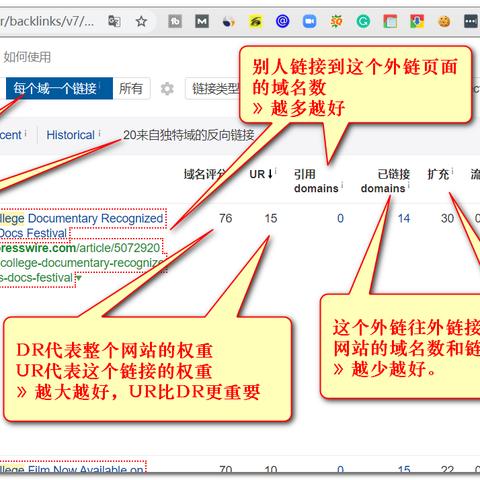This screenshot has height=480, width=480.
Task: Select the 每个域一个链接 button
Action: (59, 88)
